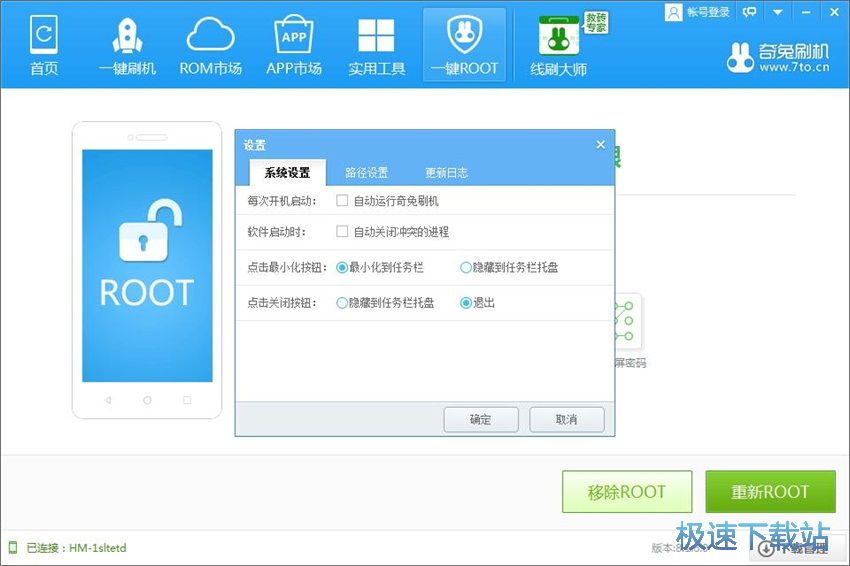This screenshot has width=850, height=566.
Task: Confirm settings with 确定 button
Action: (481, 420)
